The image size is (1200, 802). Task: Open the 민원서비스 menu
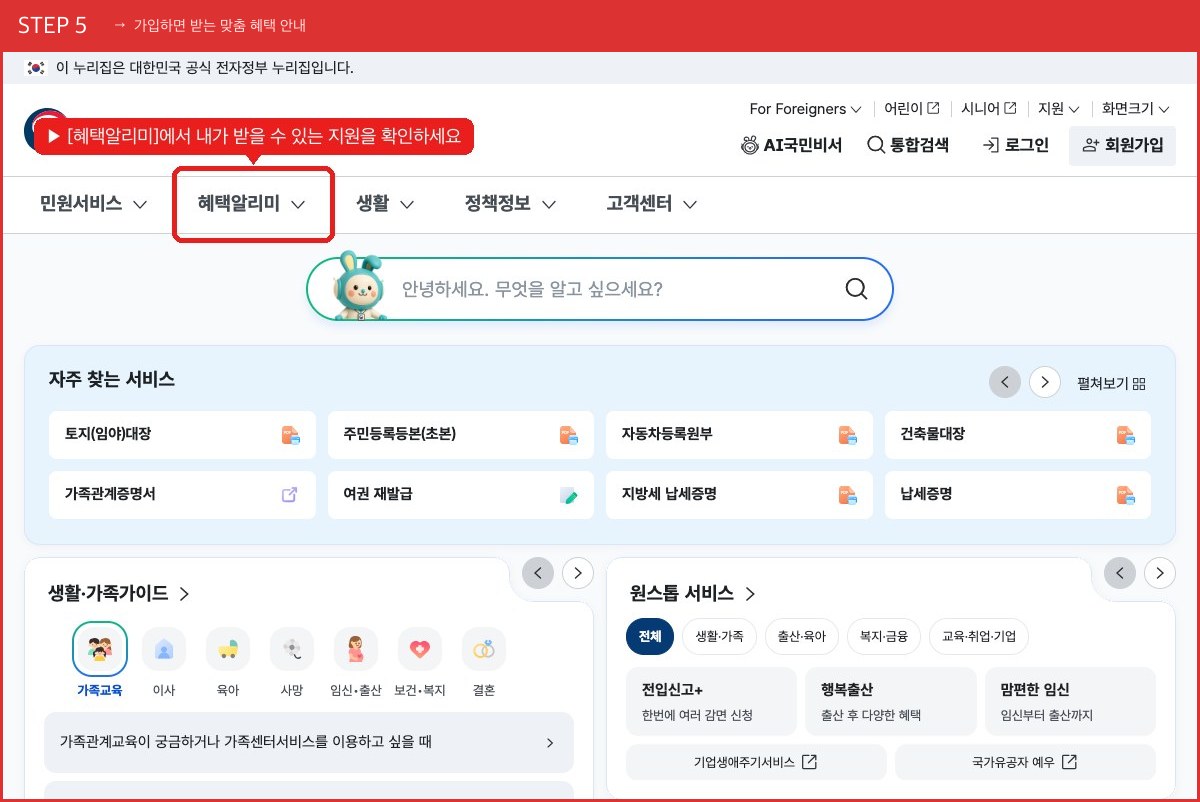tap(94, 204)
